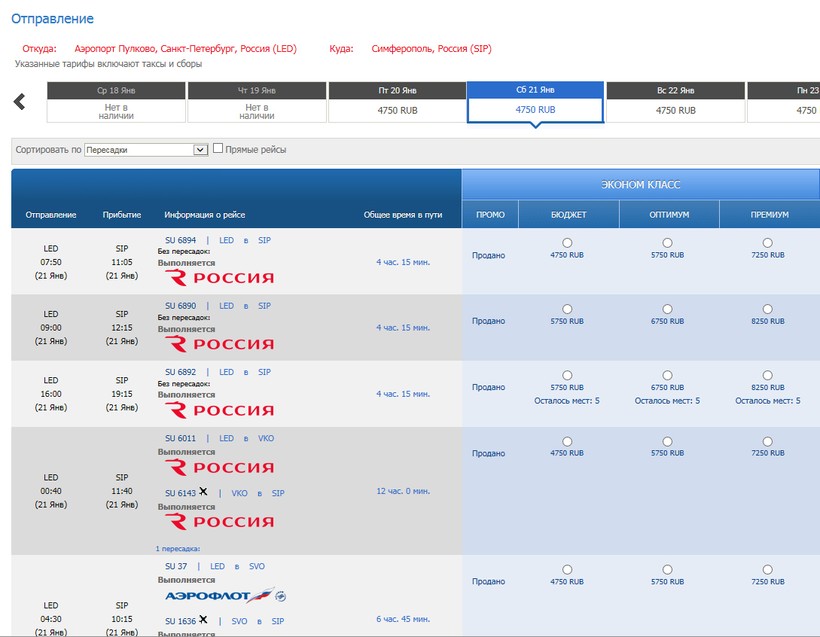Screen dimensions: 820x637
Task: Click the previous dates left arrow
Action: coord(19,102)
